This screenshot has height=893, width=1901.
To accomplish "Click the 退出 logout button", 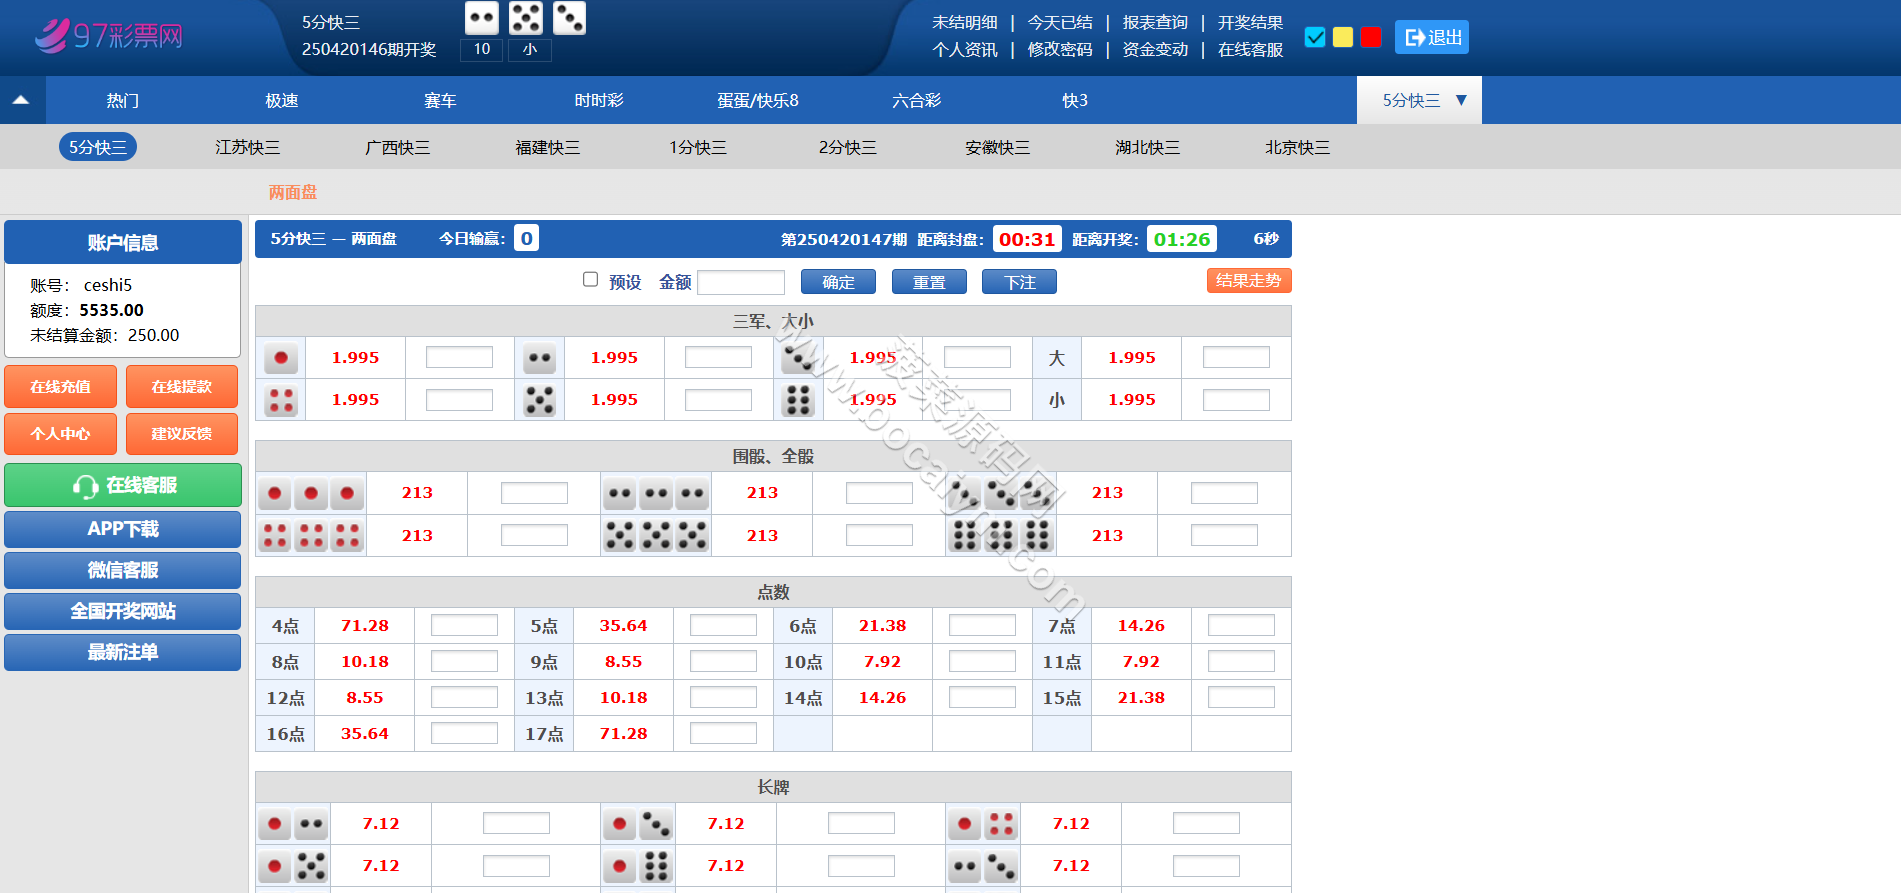I will (1432, 37).
